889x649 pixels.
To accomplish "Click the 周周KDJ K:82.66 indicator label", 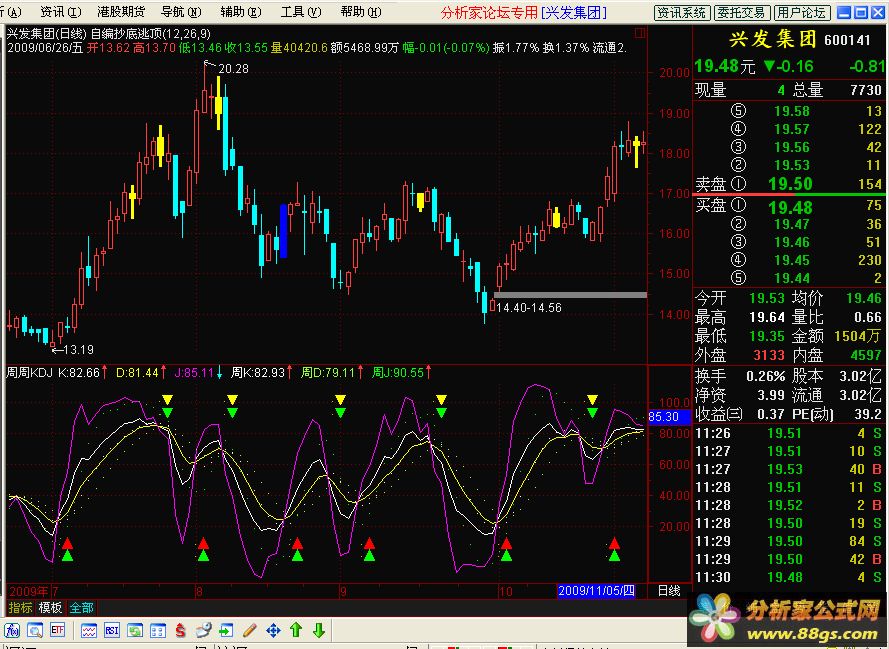I will 53,372.
